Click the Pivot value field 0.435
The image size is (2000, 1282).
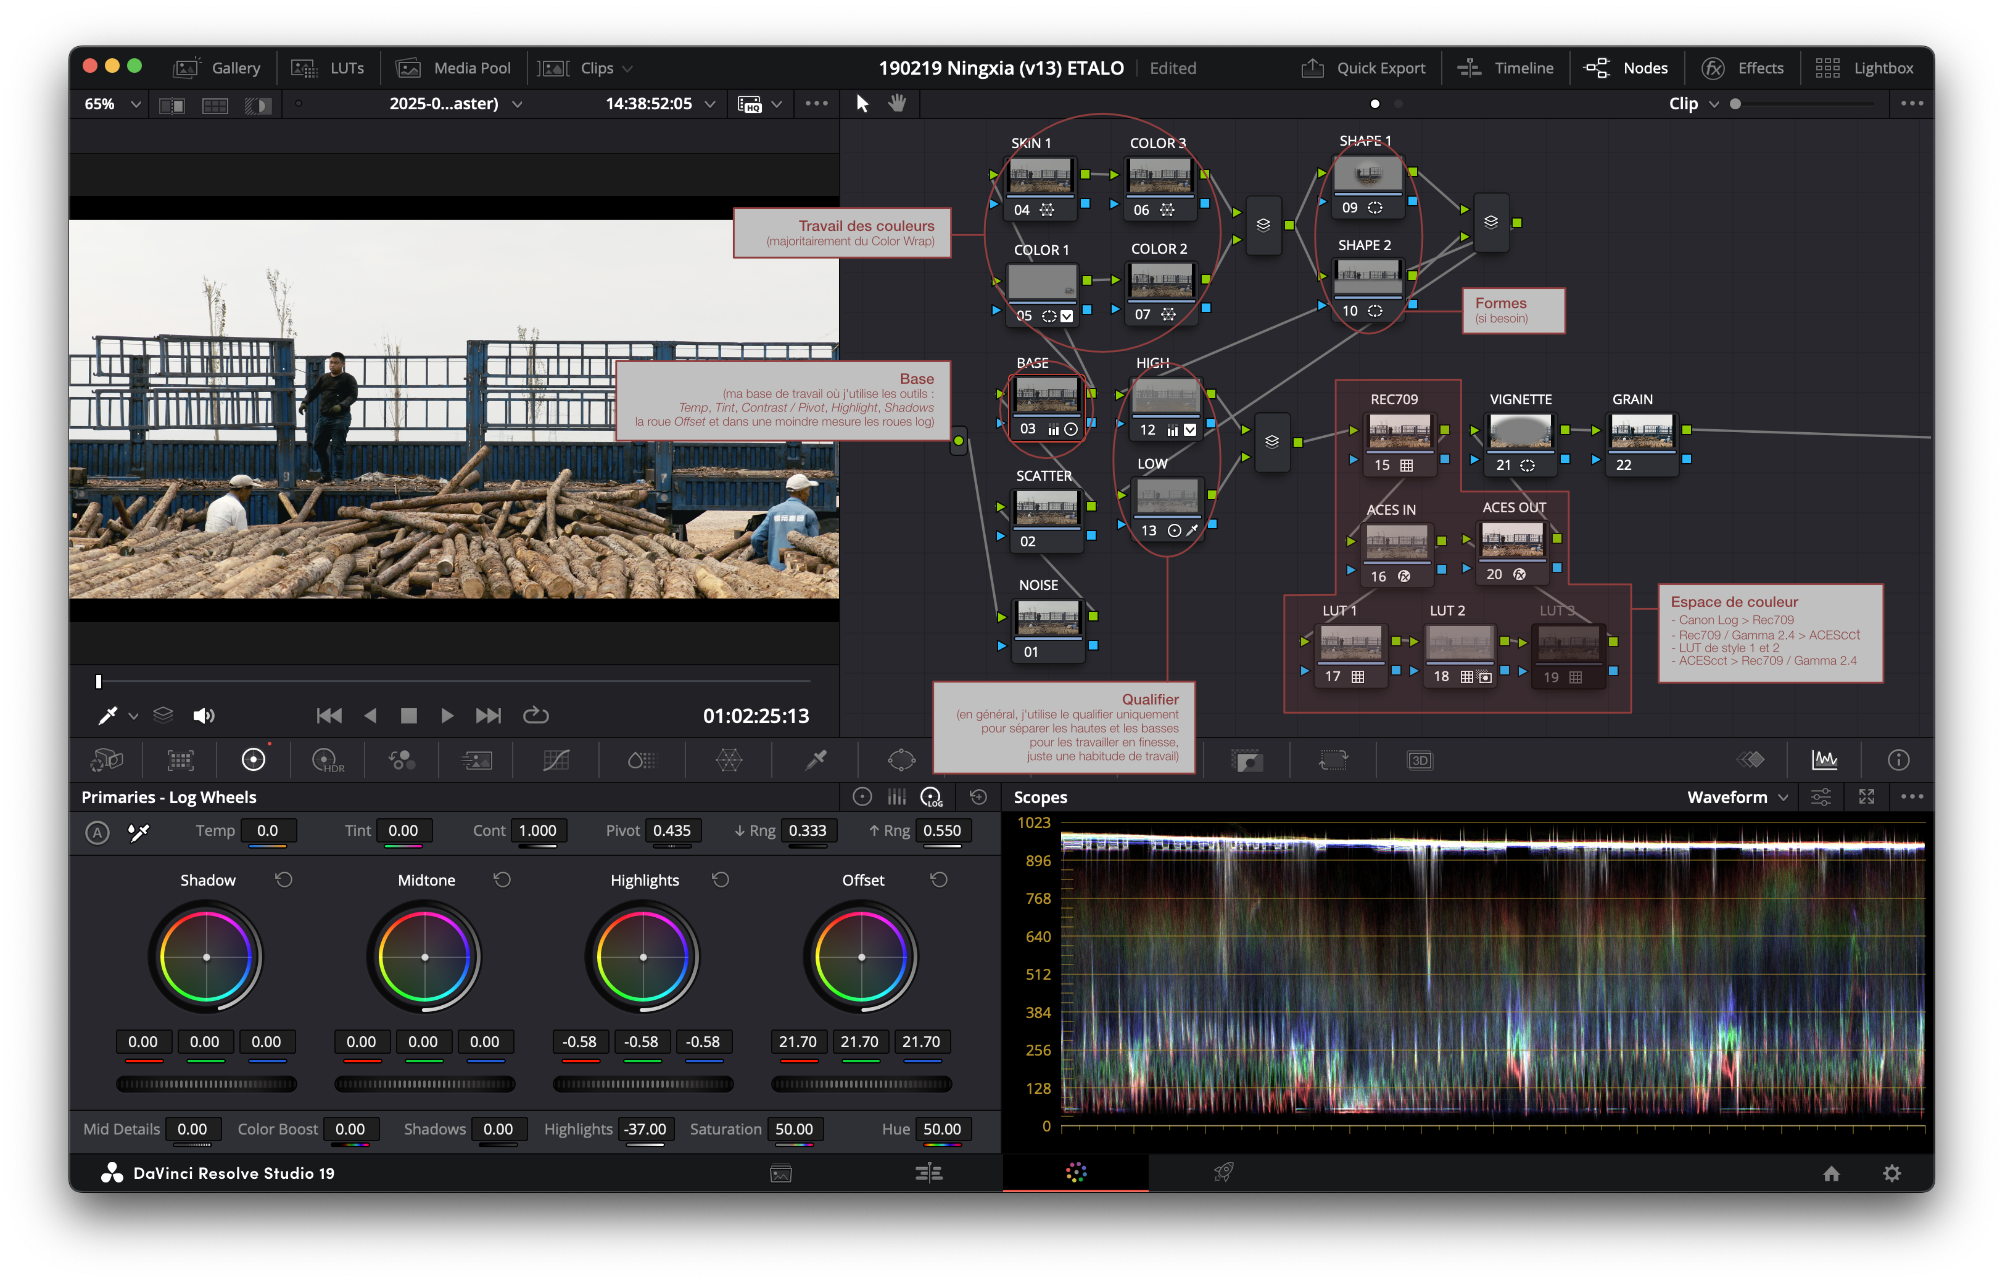pyautogui.click(x=672, y=831)
